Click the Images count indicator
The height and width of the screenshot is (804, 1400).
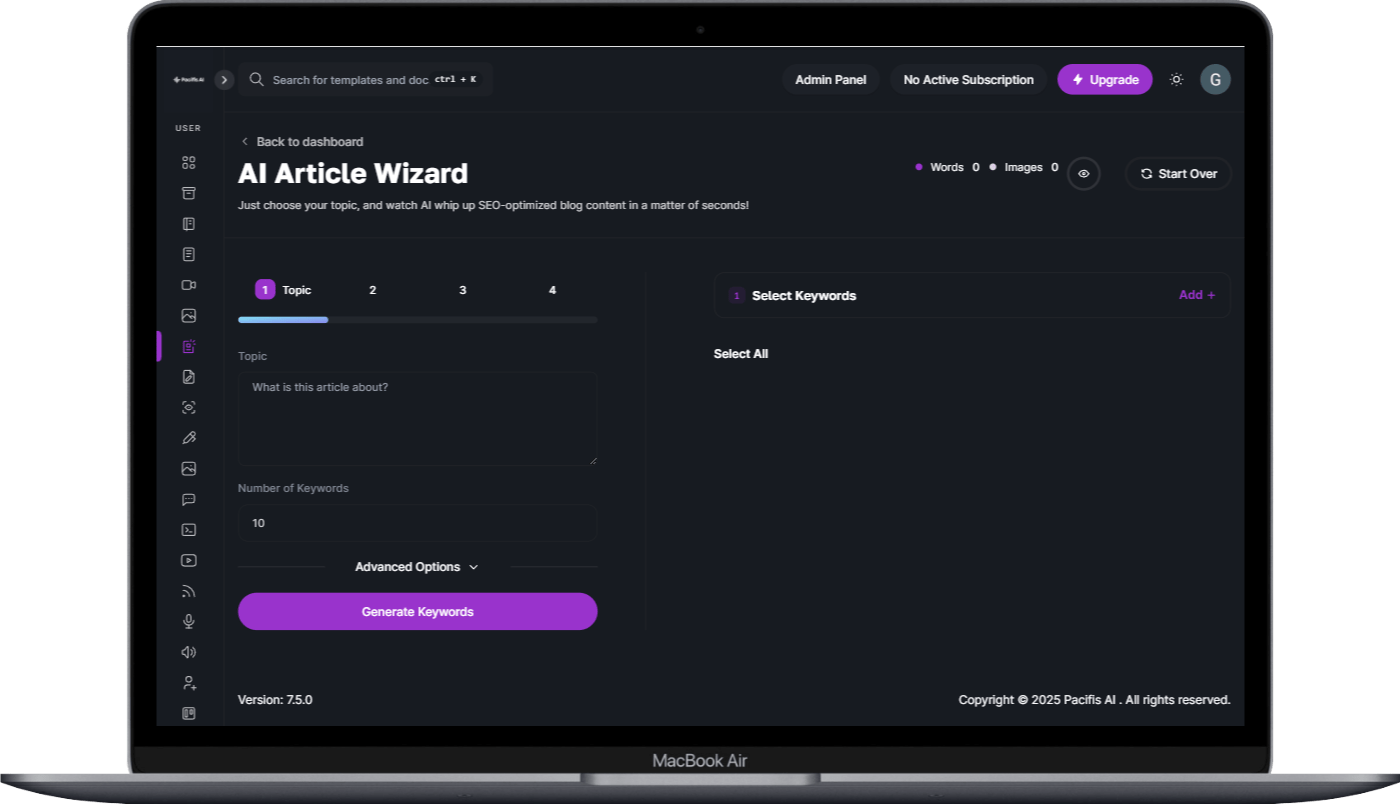pos(1024,167)
